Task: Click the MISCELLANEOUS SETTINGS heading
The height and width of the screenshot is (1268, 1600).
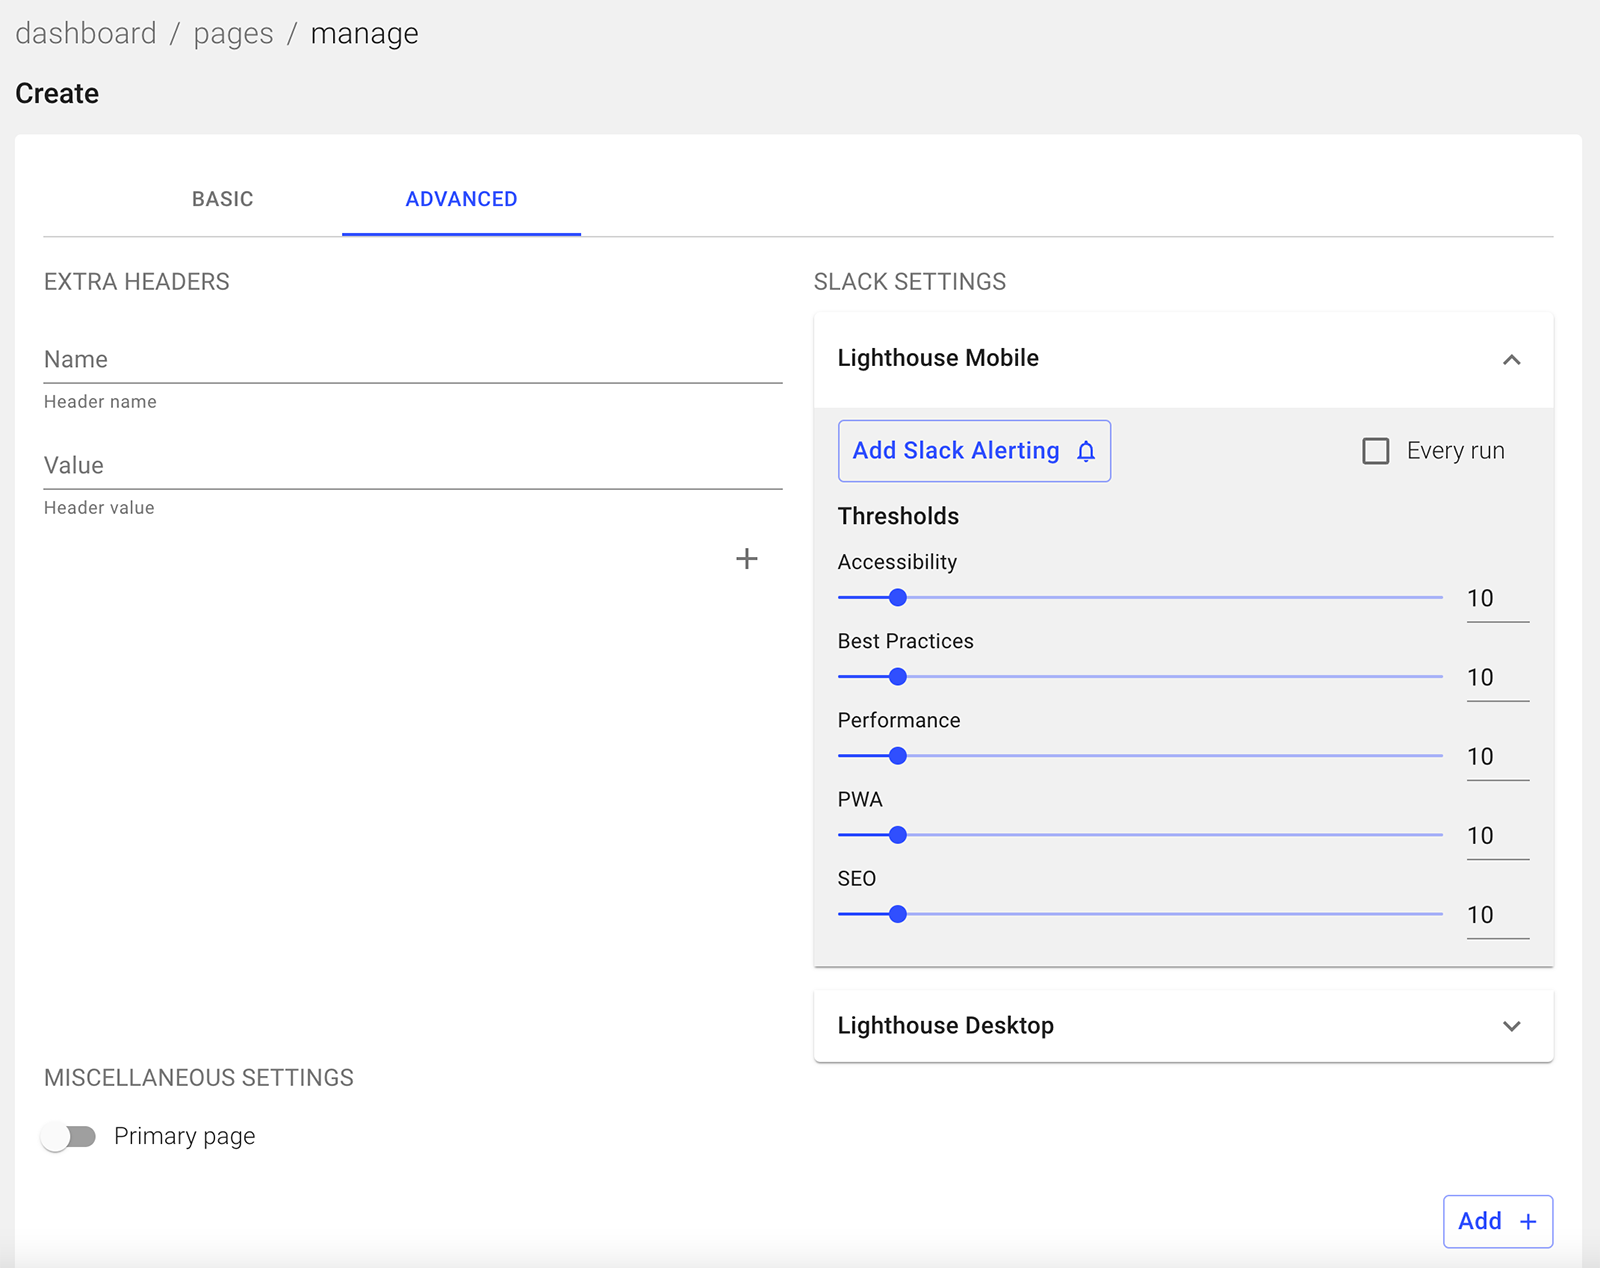Action: click(x=199, y=1078)
